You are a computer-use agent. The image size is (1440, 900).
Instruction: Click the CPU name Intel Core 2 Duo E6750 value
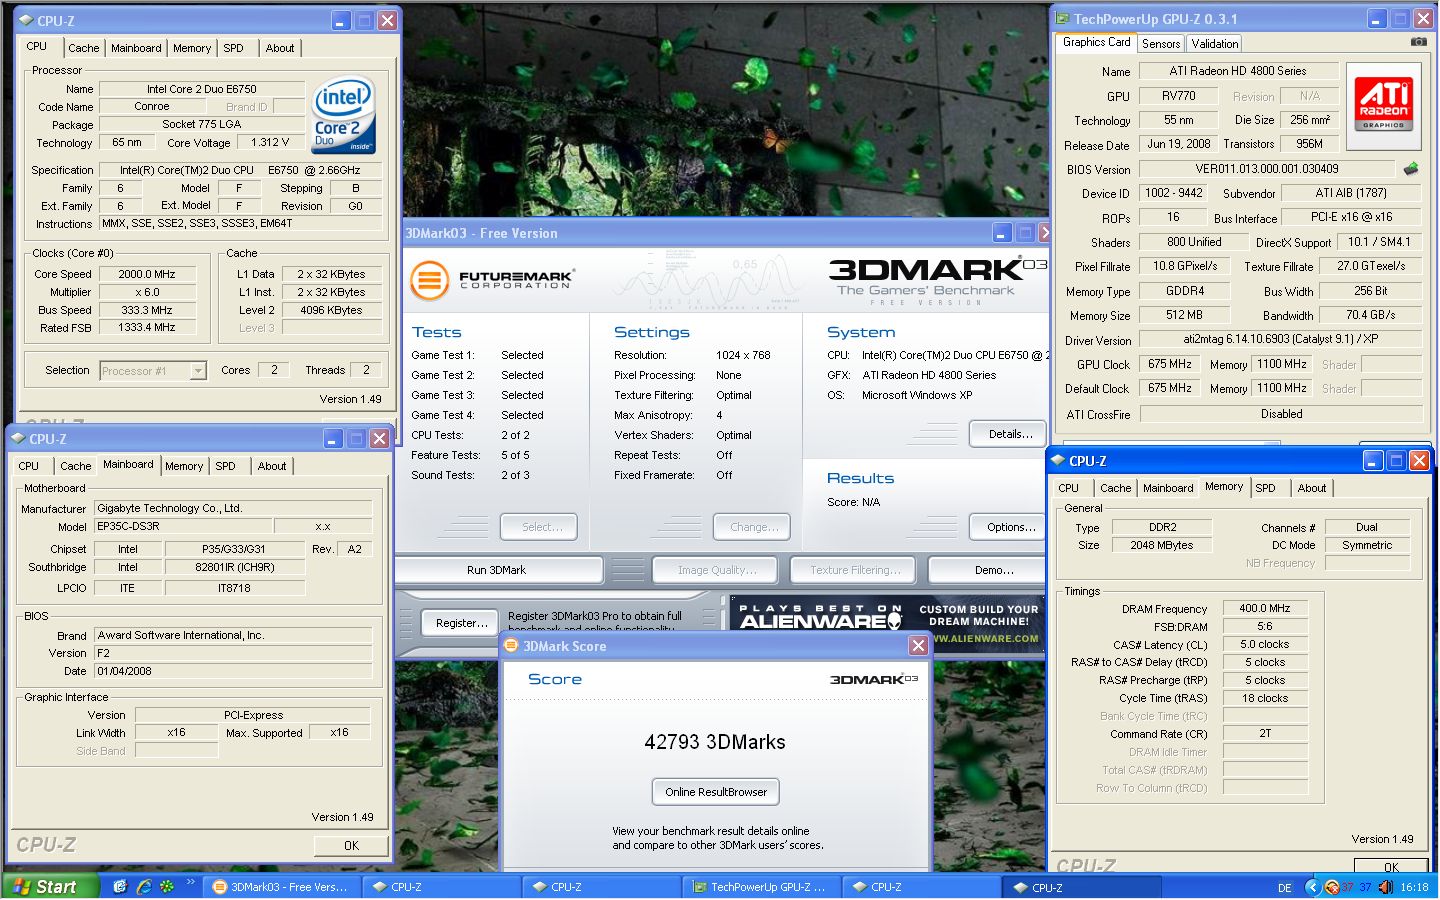coord(202,89)
